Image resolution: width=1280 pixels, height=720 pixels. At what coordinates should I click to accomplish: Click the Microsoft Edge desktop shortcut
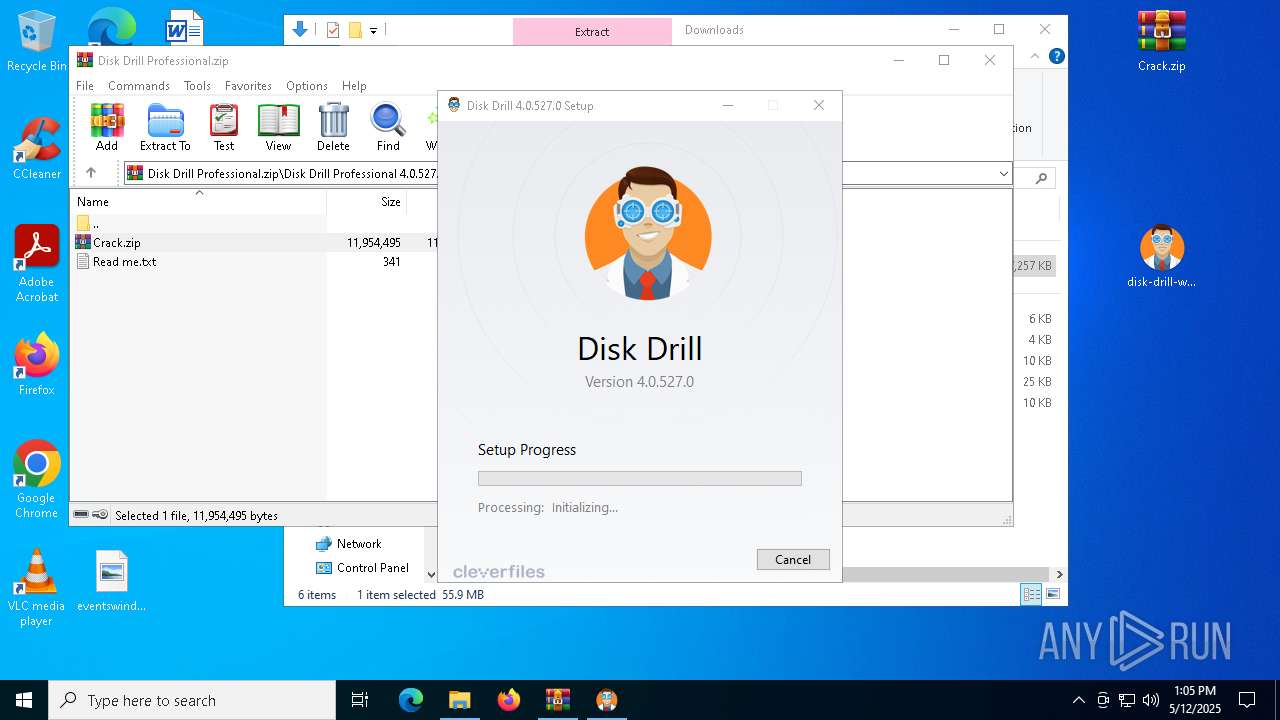coord(111,26)
